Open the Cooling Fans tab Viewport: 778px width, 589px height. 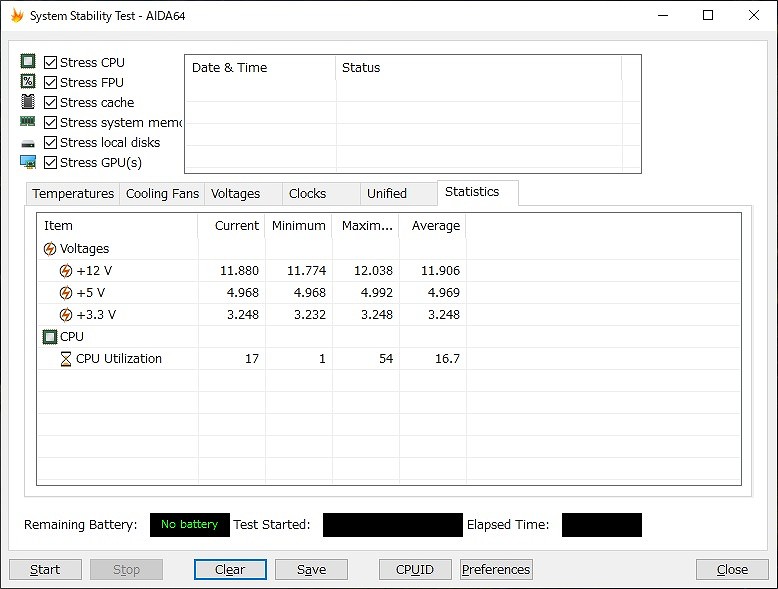coord(162,194)
